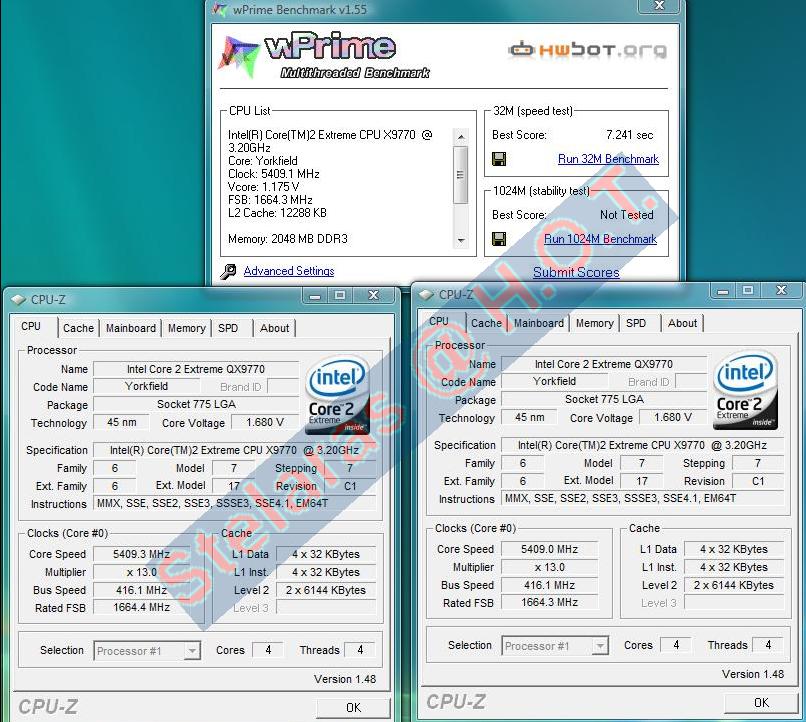Screen dimensions: 806x722
Task: Switch to Cache tab in left CPU-Z
Action: tap(78, 328)
